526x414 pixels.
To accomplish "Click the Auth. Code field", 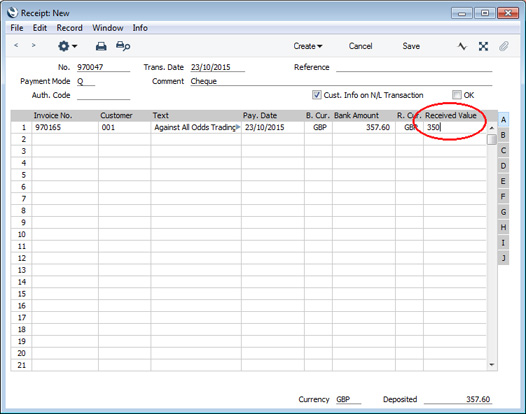I will point(103,95).
